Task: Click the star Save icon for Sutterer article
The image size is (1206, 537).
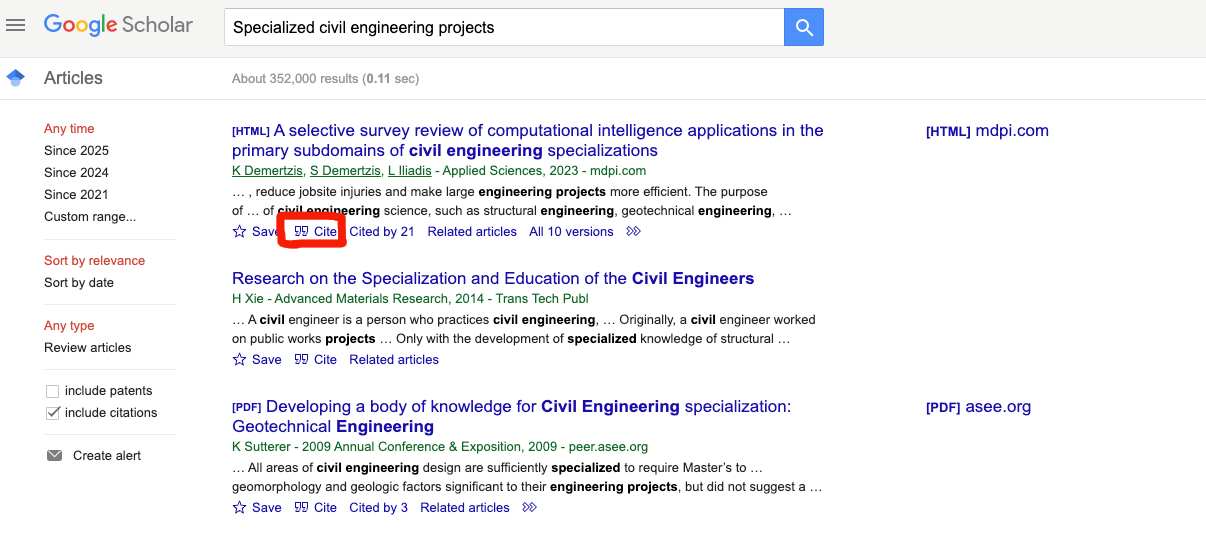Action: pos(239,508)
